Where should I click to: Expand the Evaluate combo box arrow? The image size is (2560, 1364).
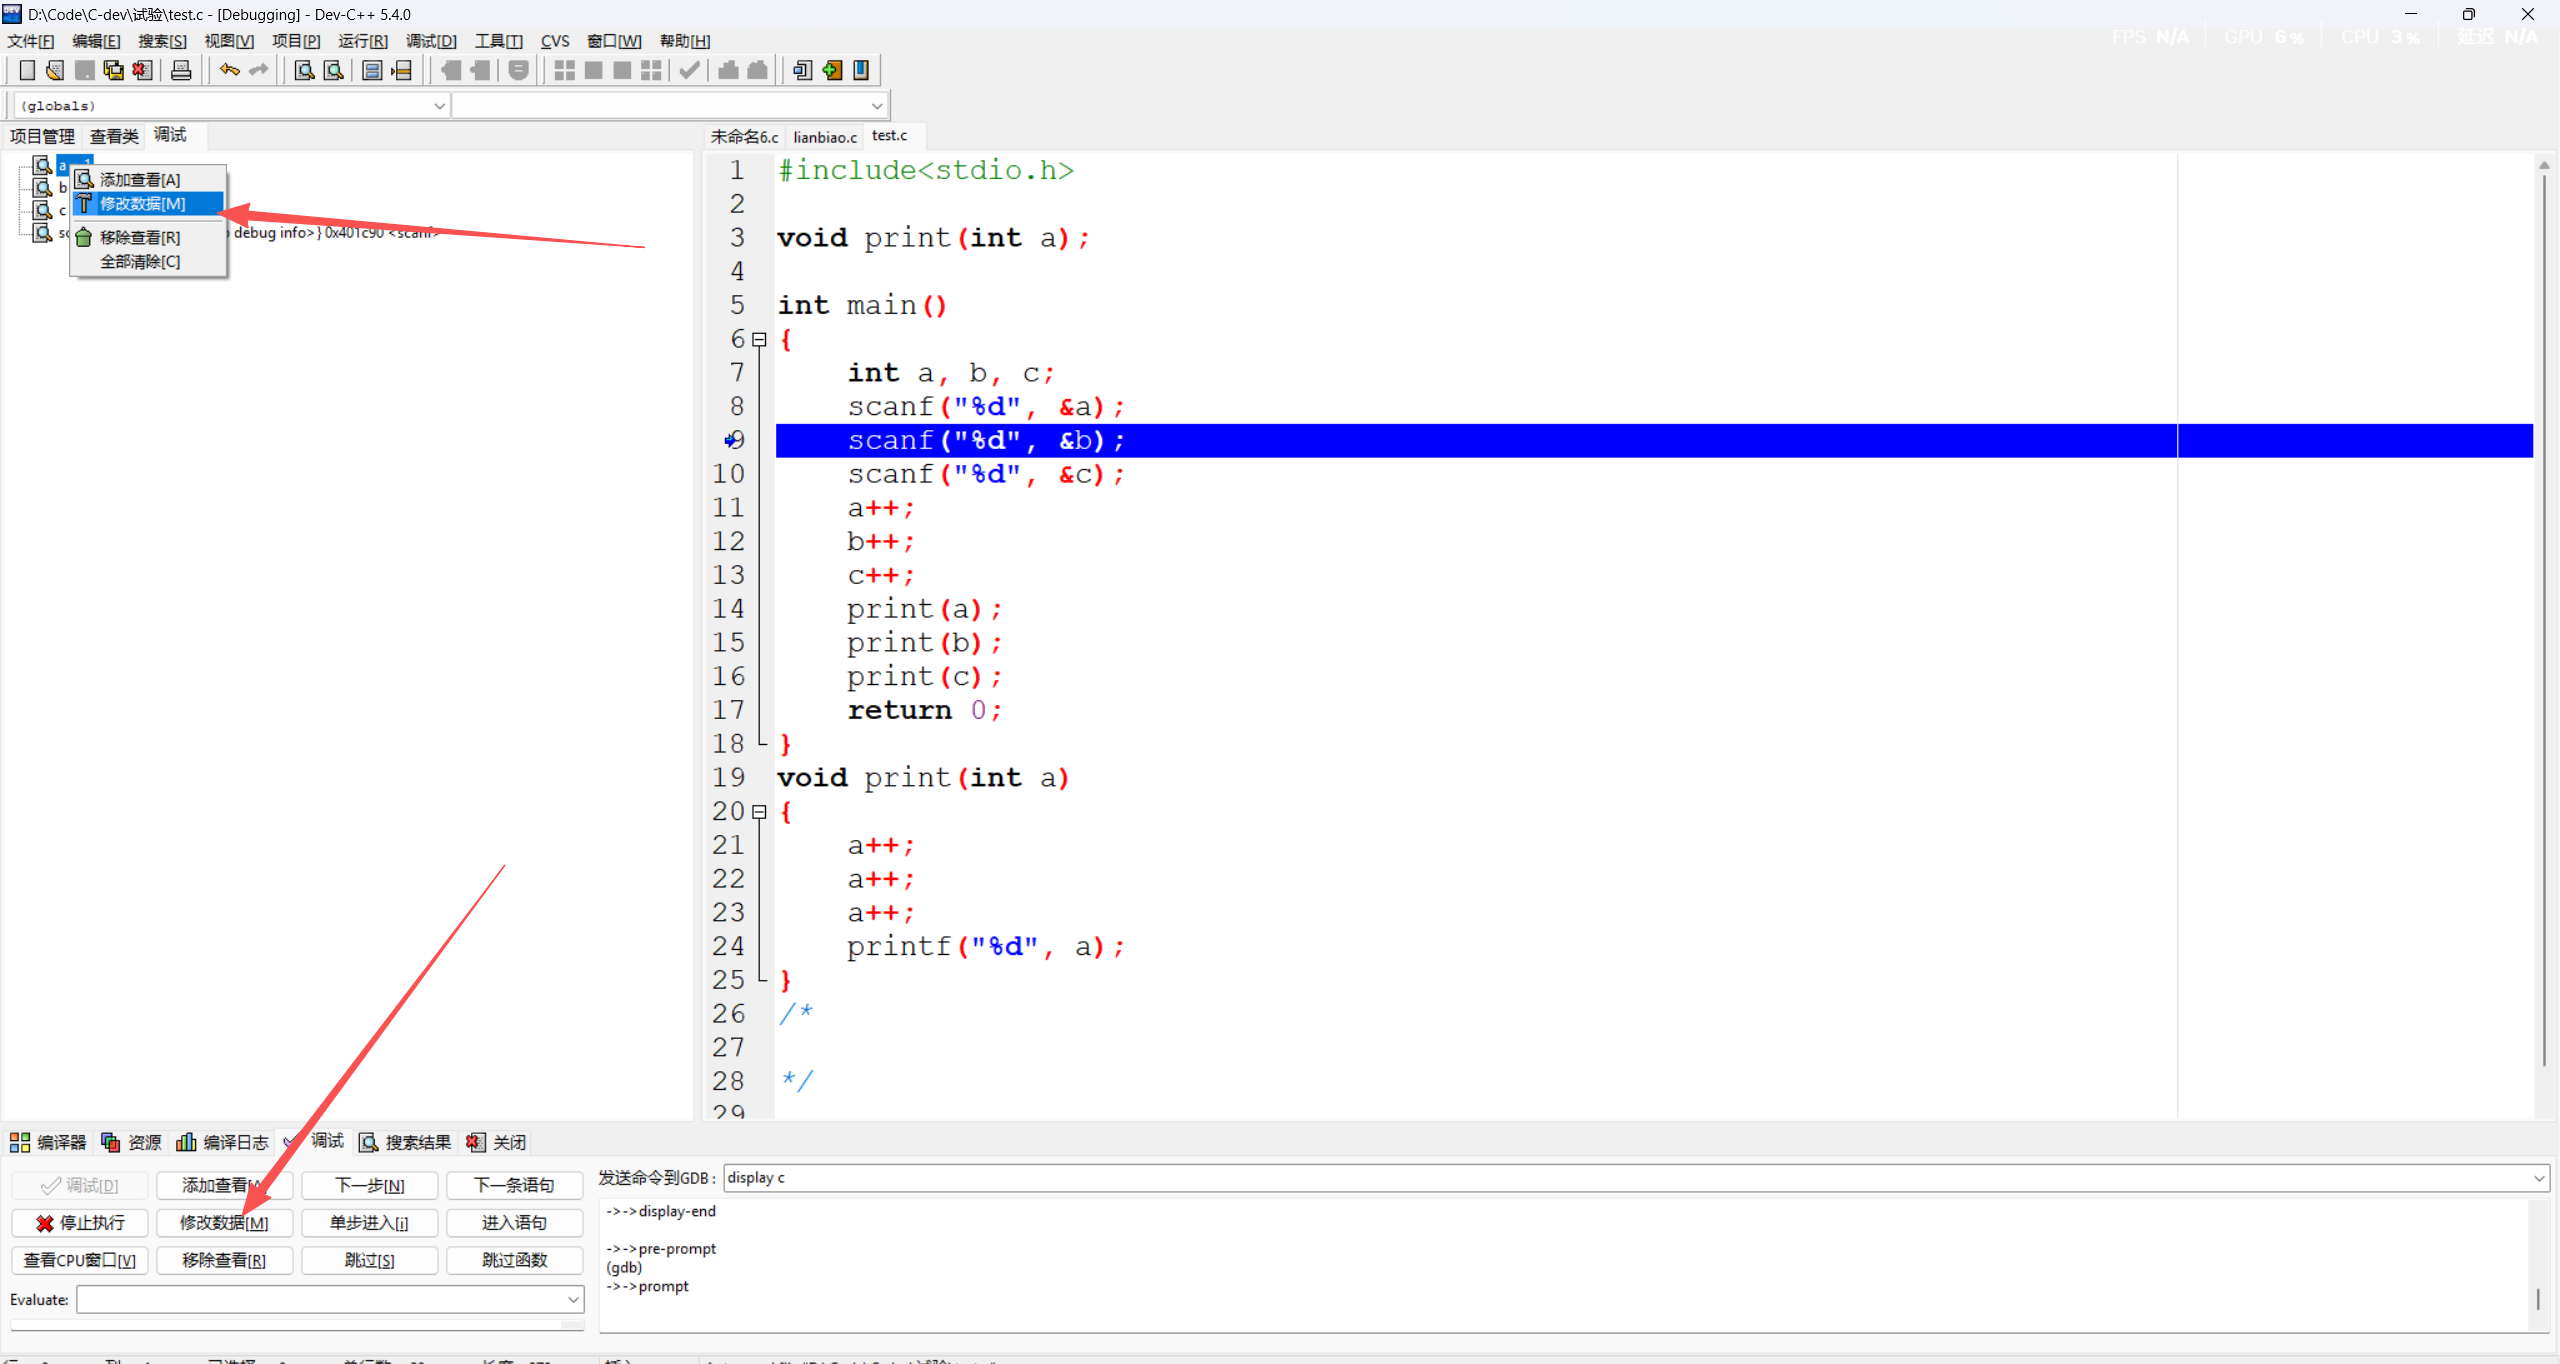pyautogui.click(x=574, y=1300)
